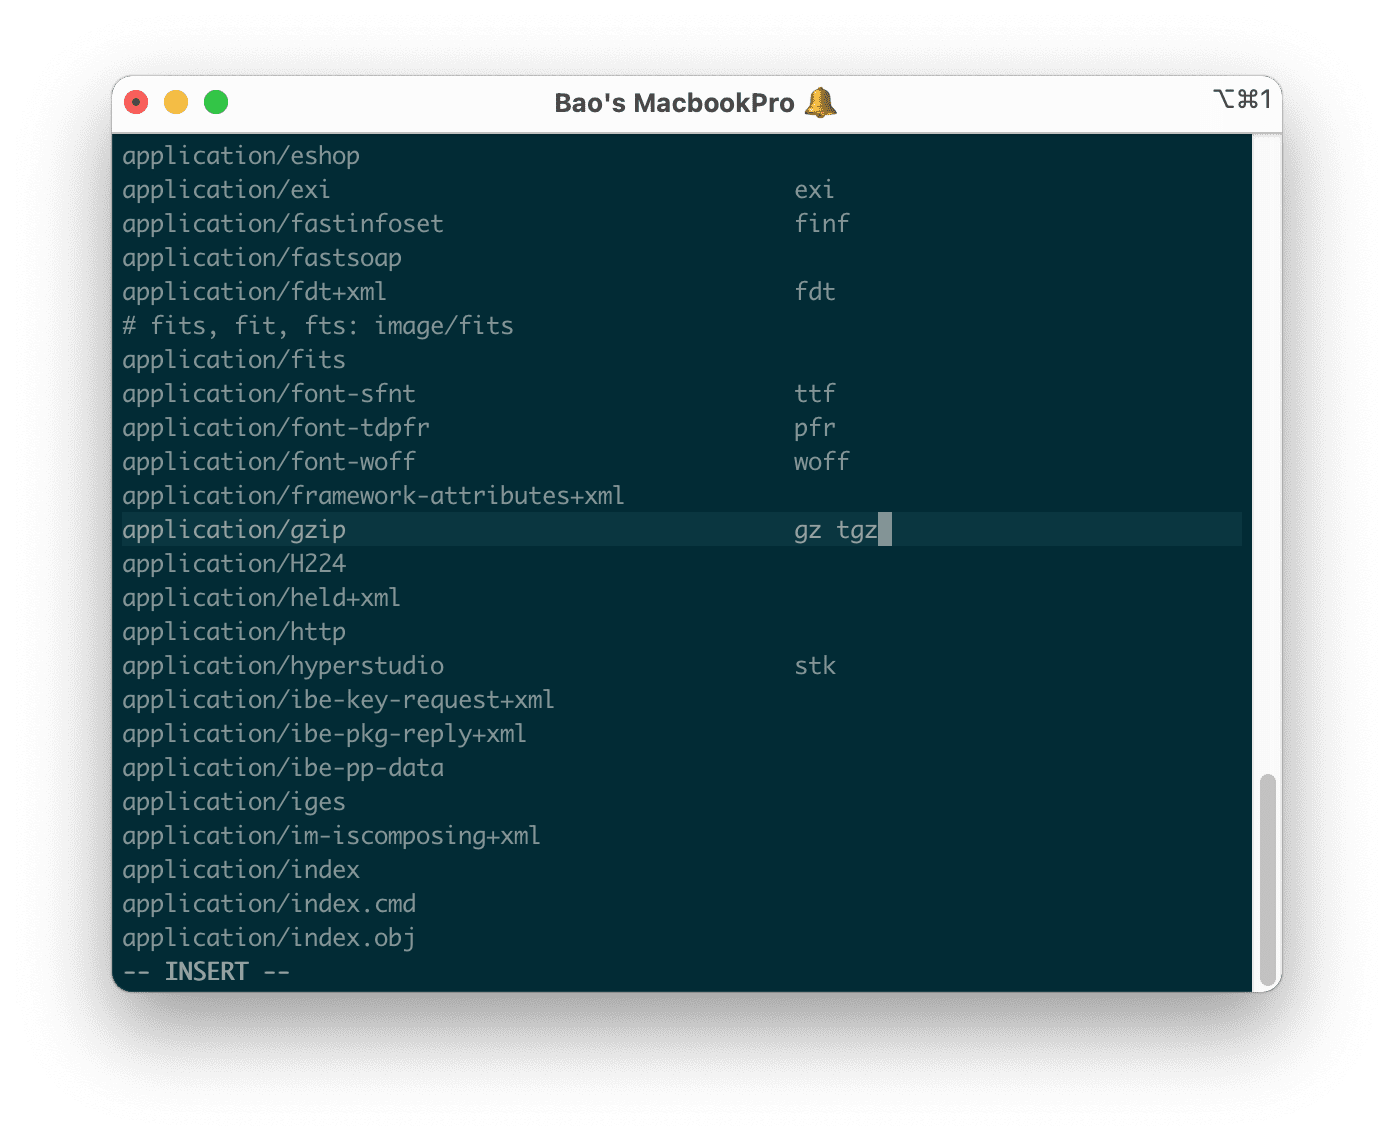Viewport: 1394px width, 1140px height.
Task: Click on application/fastinfoset line
Action: pyautogui.click(x=283, y=224)
